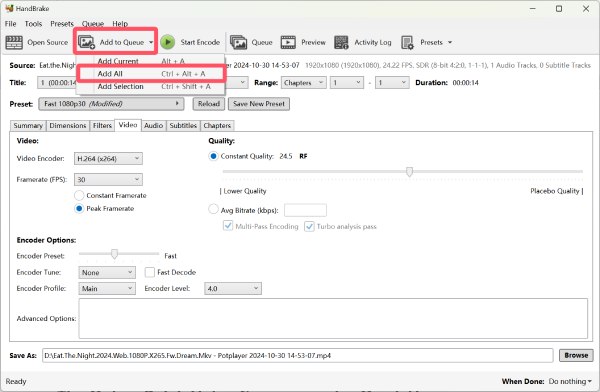Click the Reload preset button

(209, 104)
